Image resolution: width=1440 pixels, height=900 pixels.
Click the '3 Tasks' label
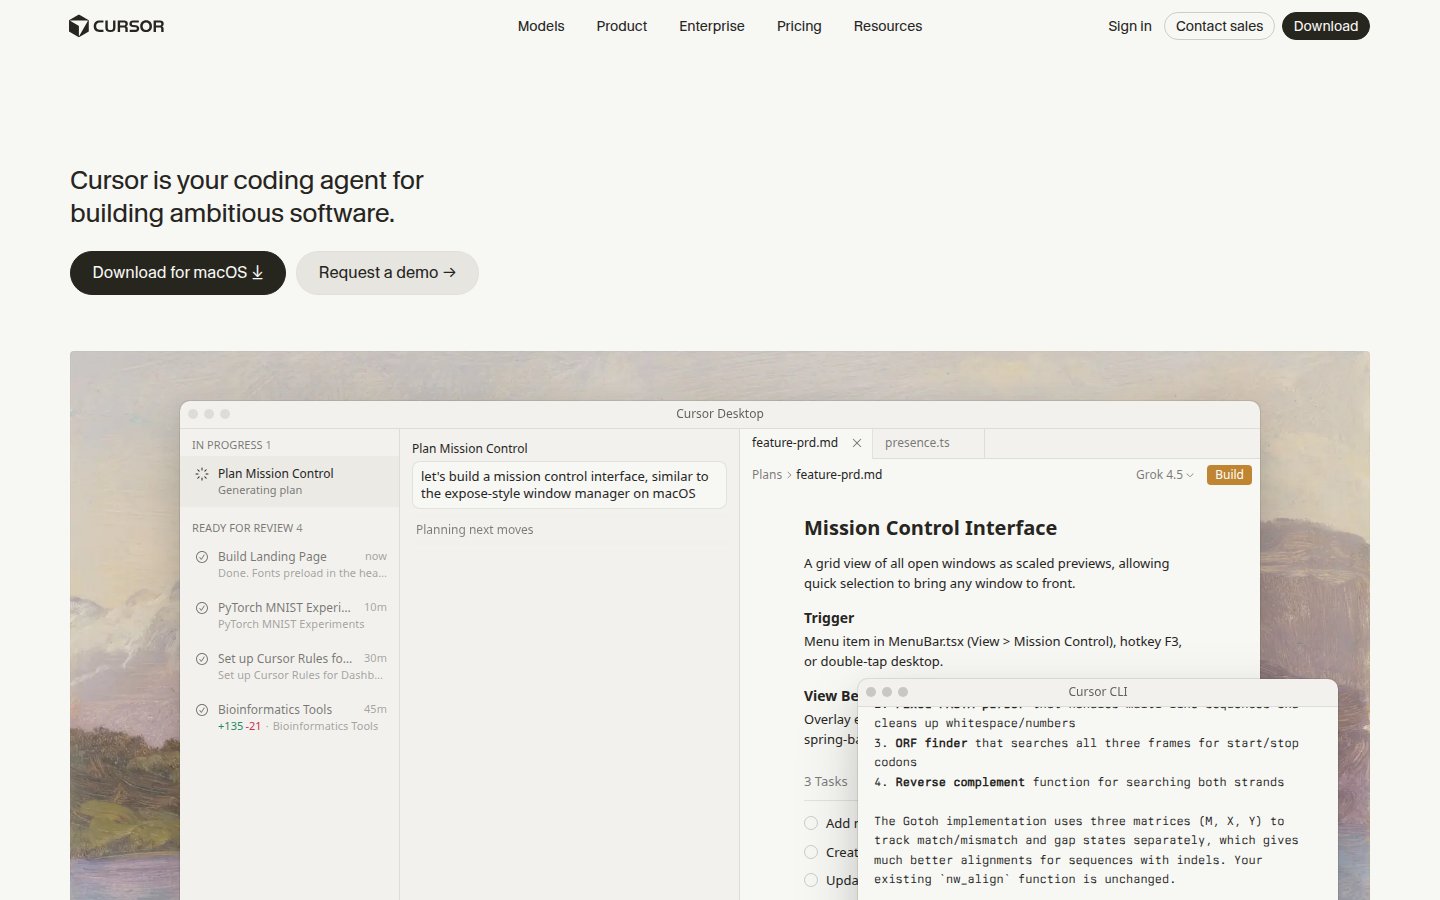(x=826, y=782)
